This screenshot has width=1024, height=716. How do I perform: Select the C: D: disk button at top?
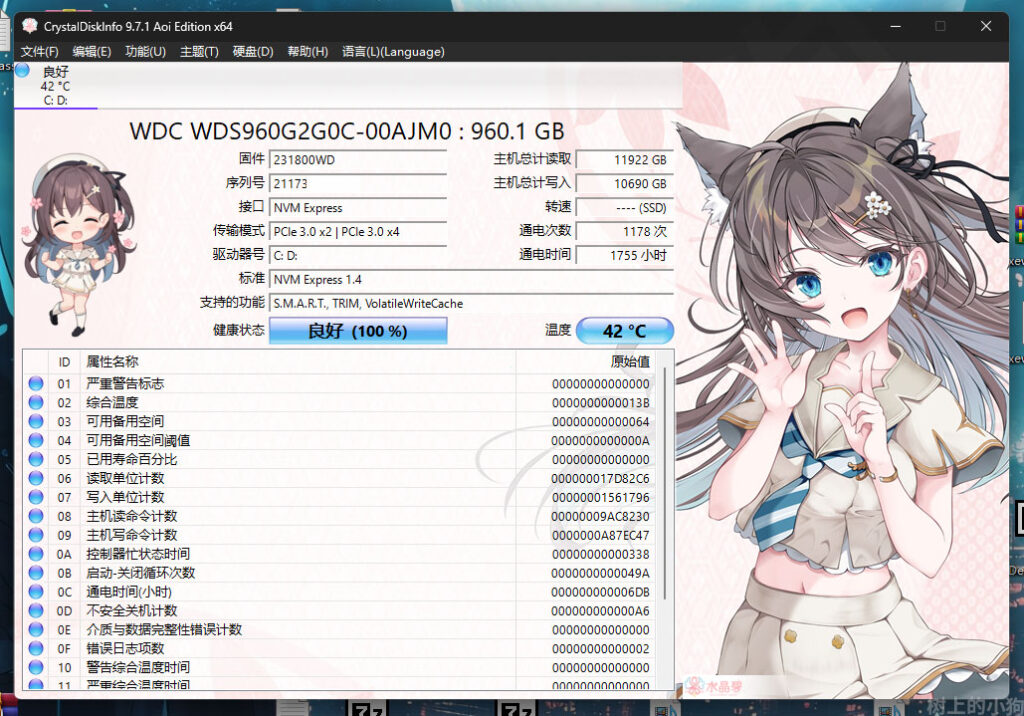tap(56, 85)
